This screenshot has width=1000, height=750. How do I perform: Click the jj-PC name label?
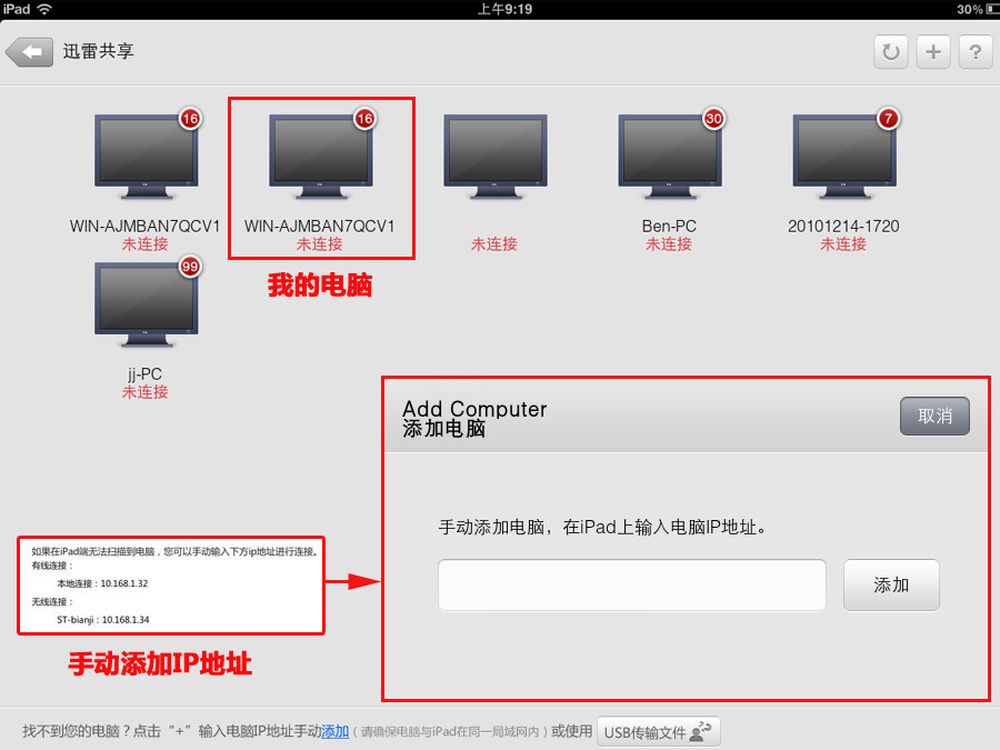tap(145, 374)
